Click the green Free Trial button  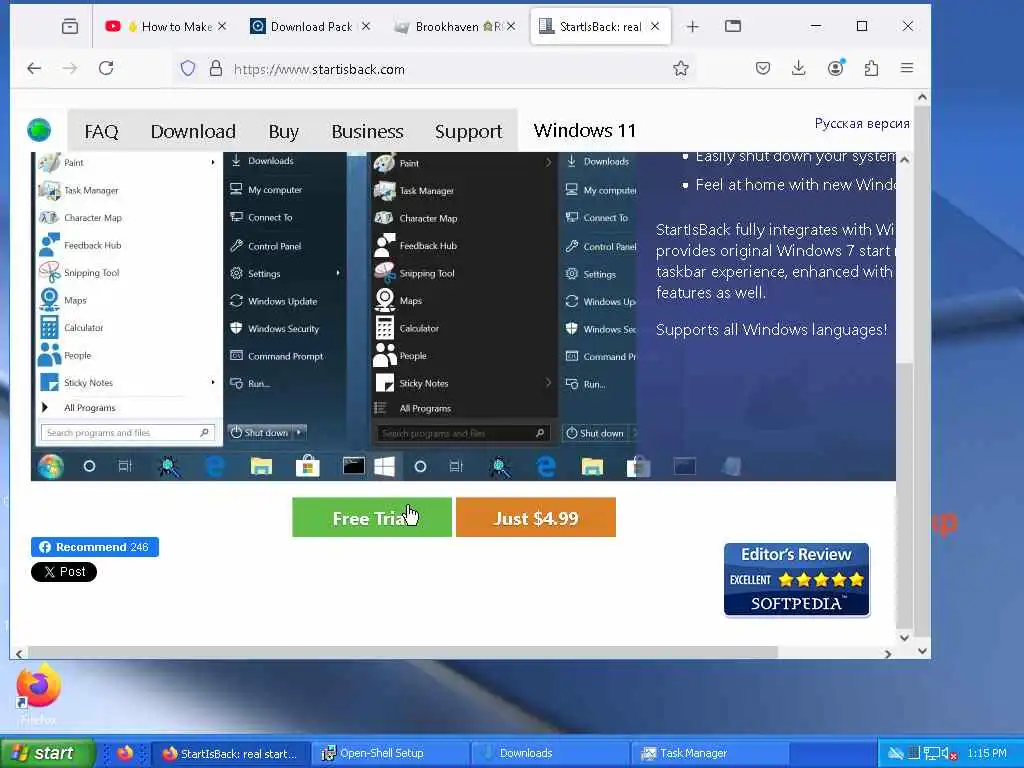point(372,517)
